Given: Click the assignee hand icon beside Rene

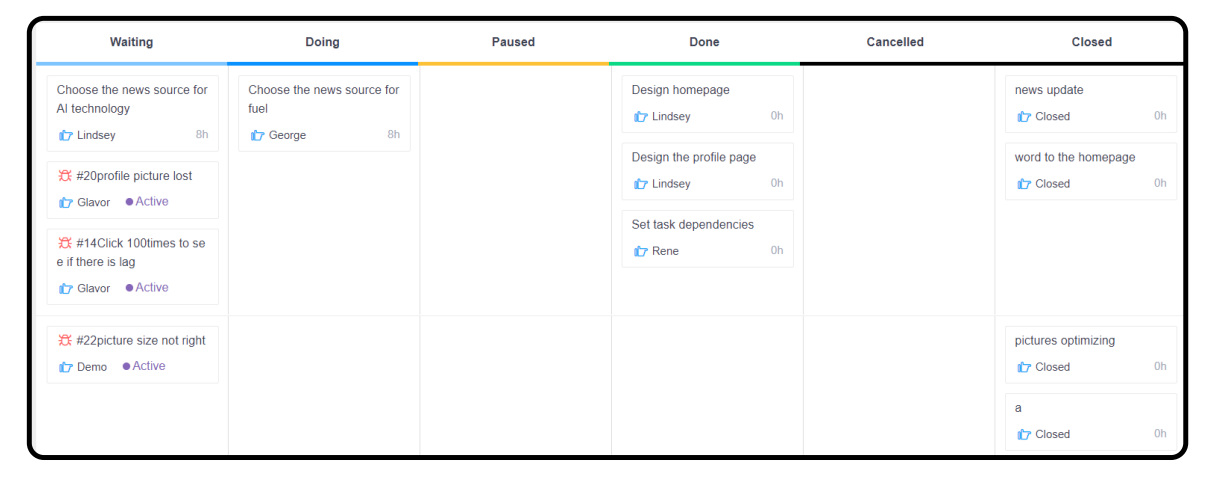Looking at the screenshot, I should [x=641, y=251].
